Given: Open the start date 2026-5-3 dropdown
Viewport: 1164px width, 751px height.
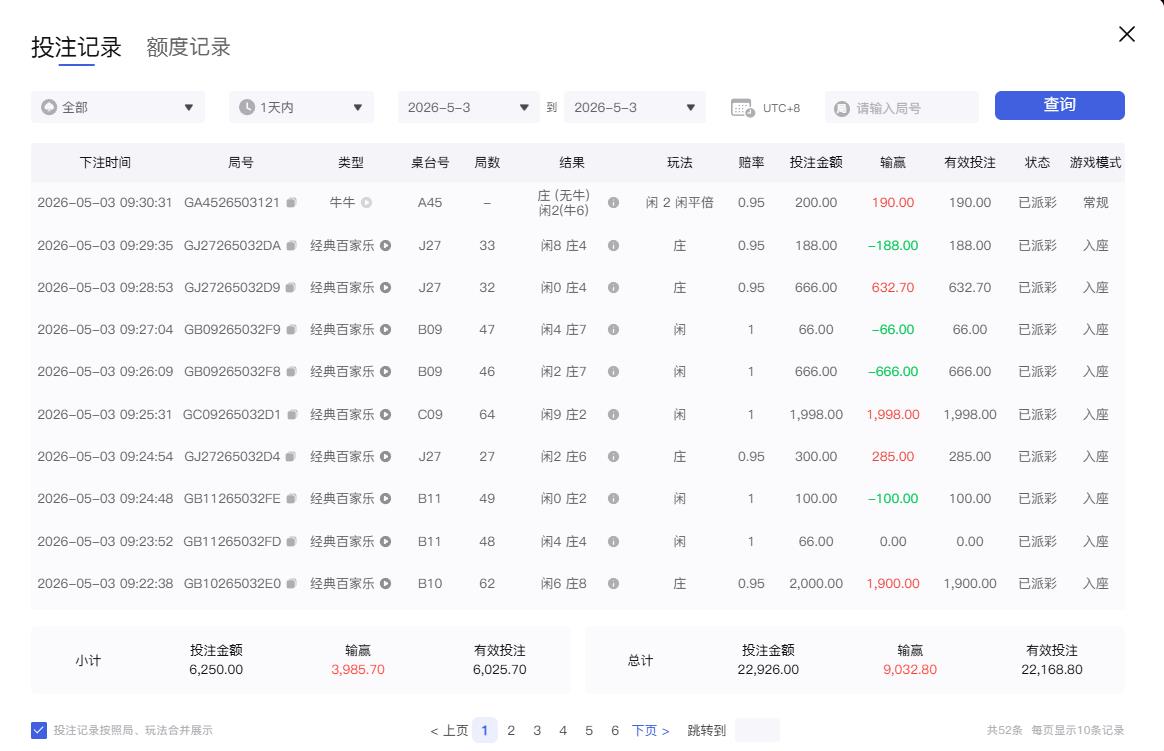Looking at the screenshot, I should click(x=468, y=108).
